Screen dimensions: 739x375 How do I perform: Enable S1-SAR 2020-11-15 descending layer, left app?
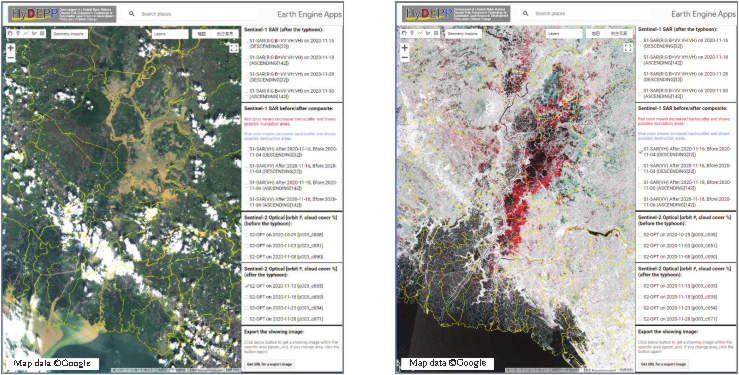coord(246,44)
